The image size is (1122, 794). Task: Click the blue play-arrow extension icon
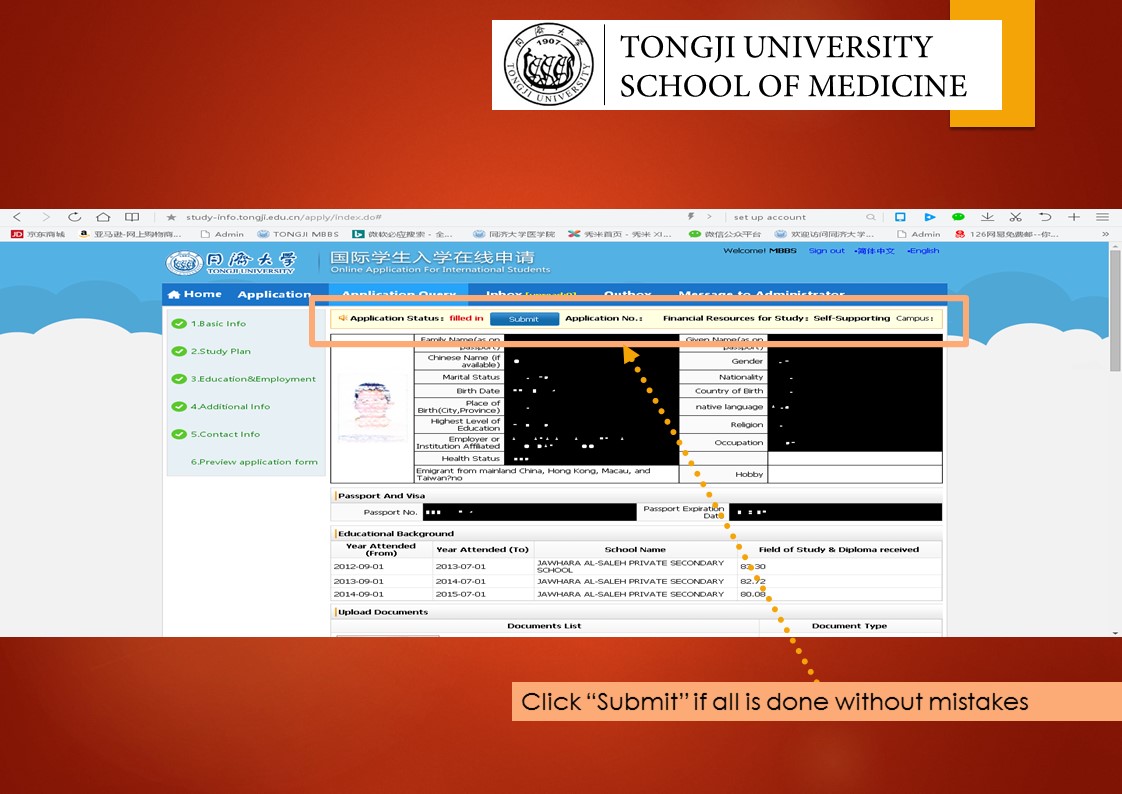pos(929,217)
